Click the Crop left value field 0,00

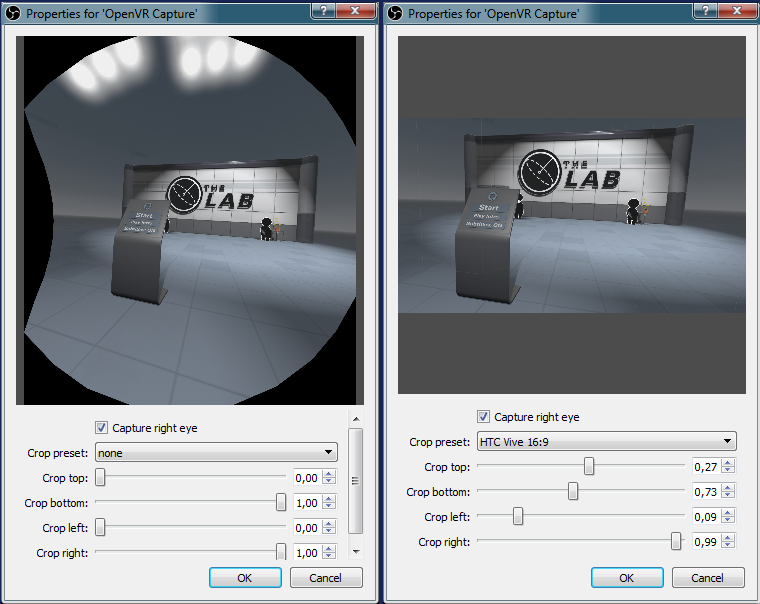tap(308, 528)
